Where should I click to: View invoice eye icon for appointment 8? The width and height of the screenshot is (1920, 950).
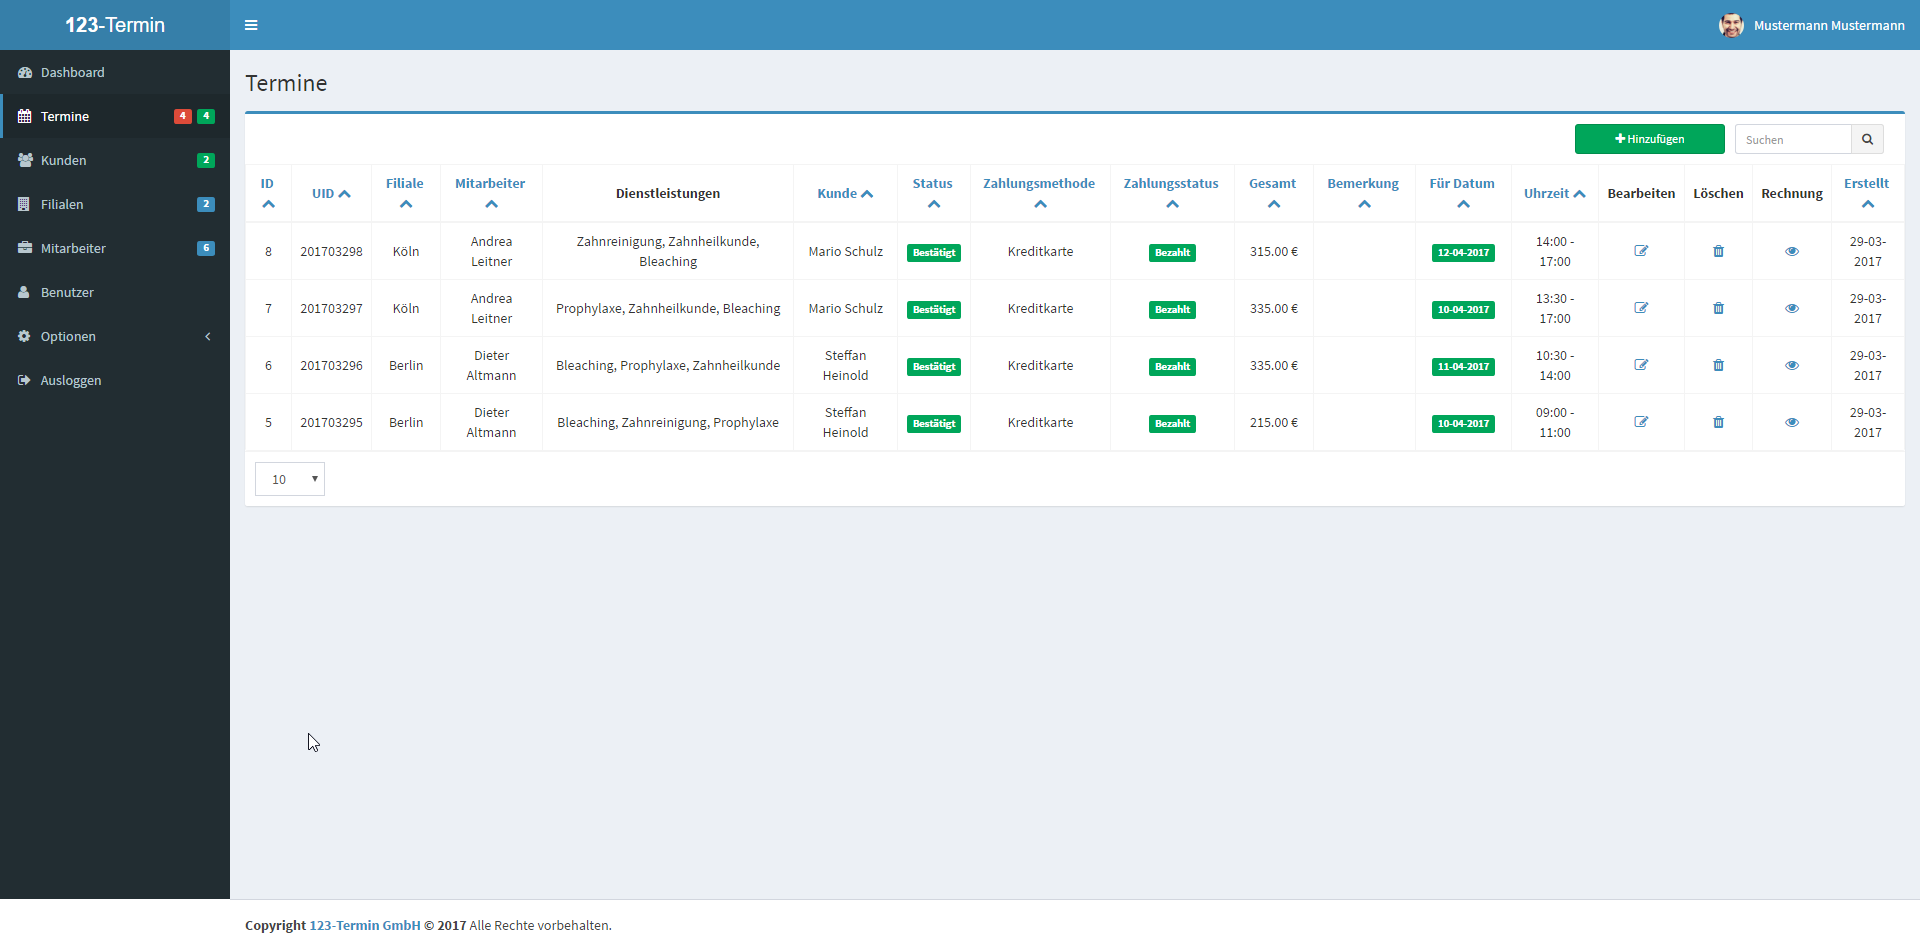coord(1791,251)
